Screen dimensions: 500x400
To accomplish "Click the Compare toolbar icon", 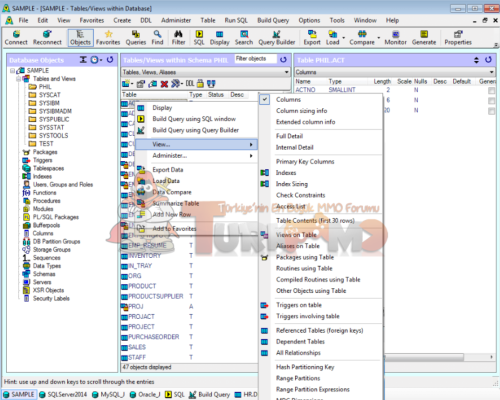I will tap(362, 37).
